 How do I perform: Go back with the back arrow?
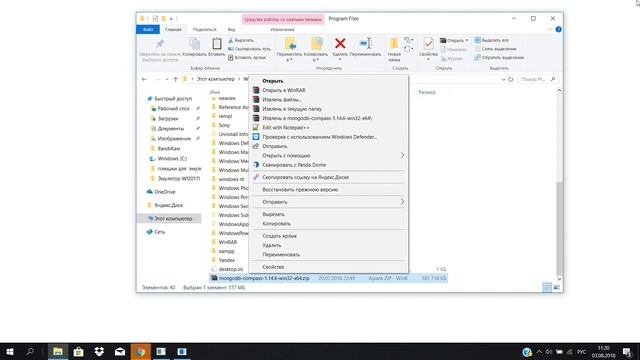[x=144, y=79]
